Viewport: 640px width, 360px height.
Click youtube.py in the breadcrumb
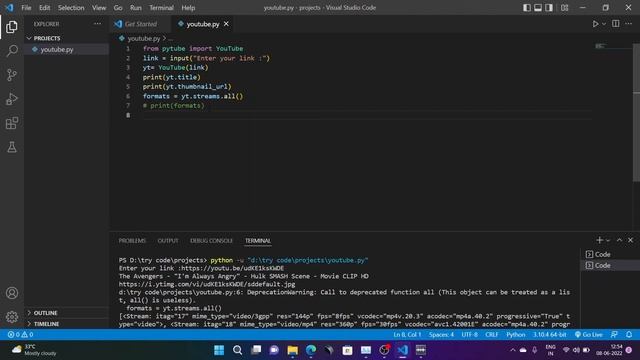(x=144, y=38)
